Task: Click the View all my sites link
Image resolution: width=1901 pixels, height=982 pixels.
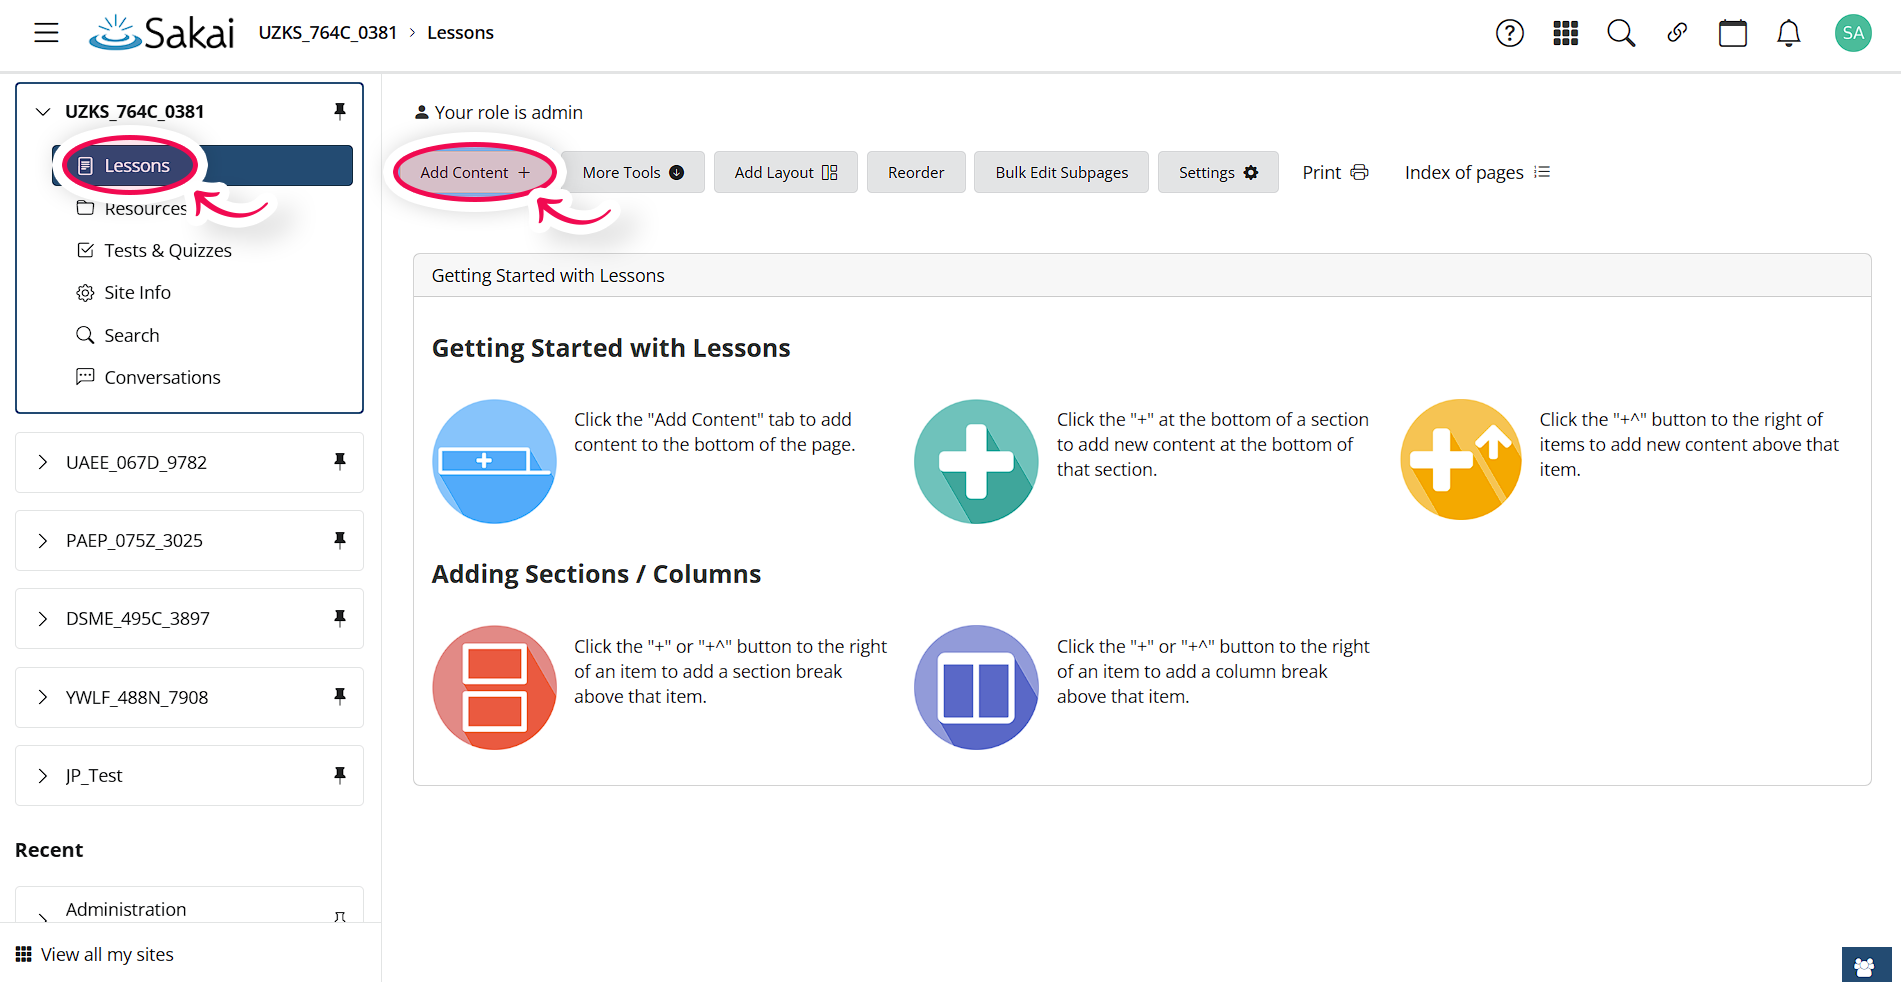Action: pos(107,954)
